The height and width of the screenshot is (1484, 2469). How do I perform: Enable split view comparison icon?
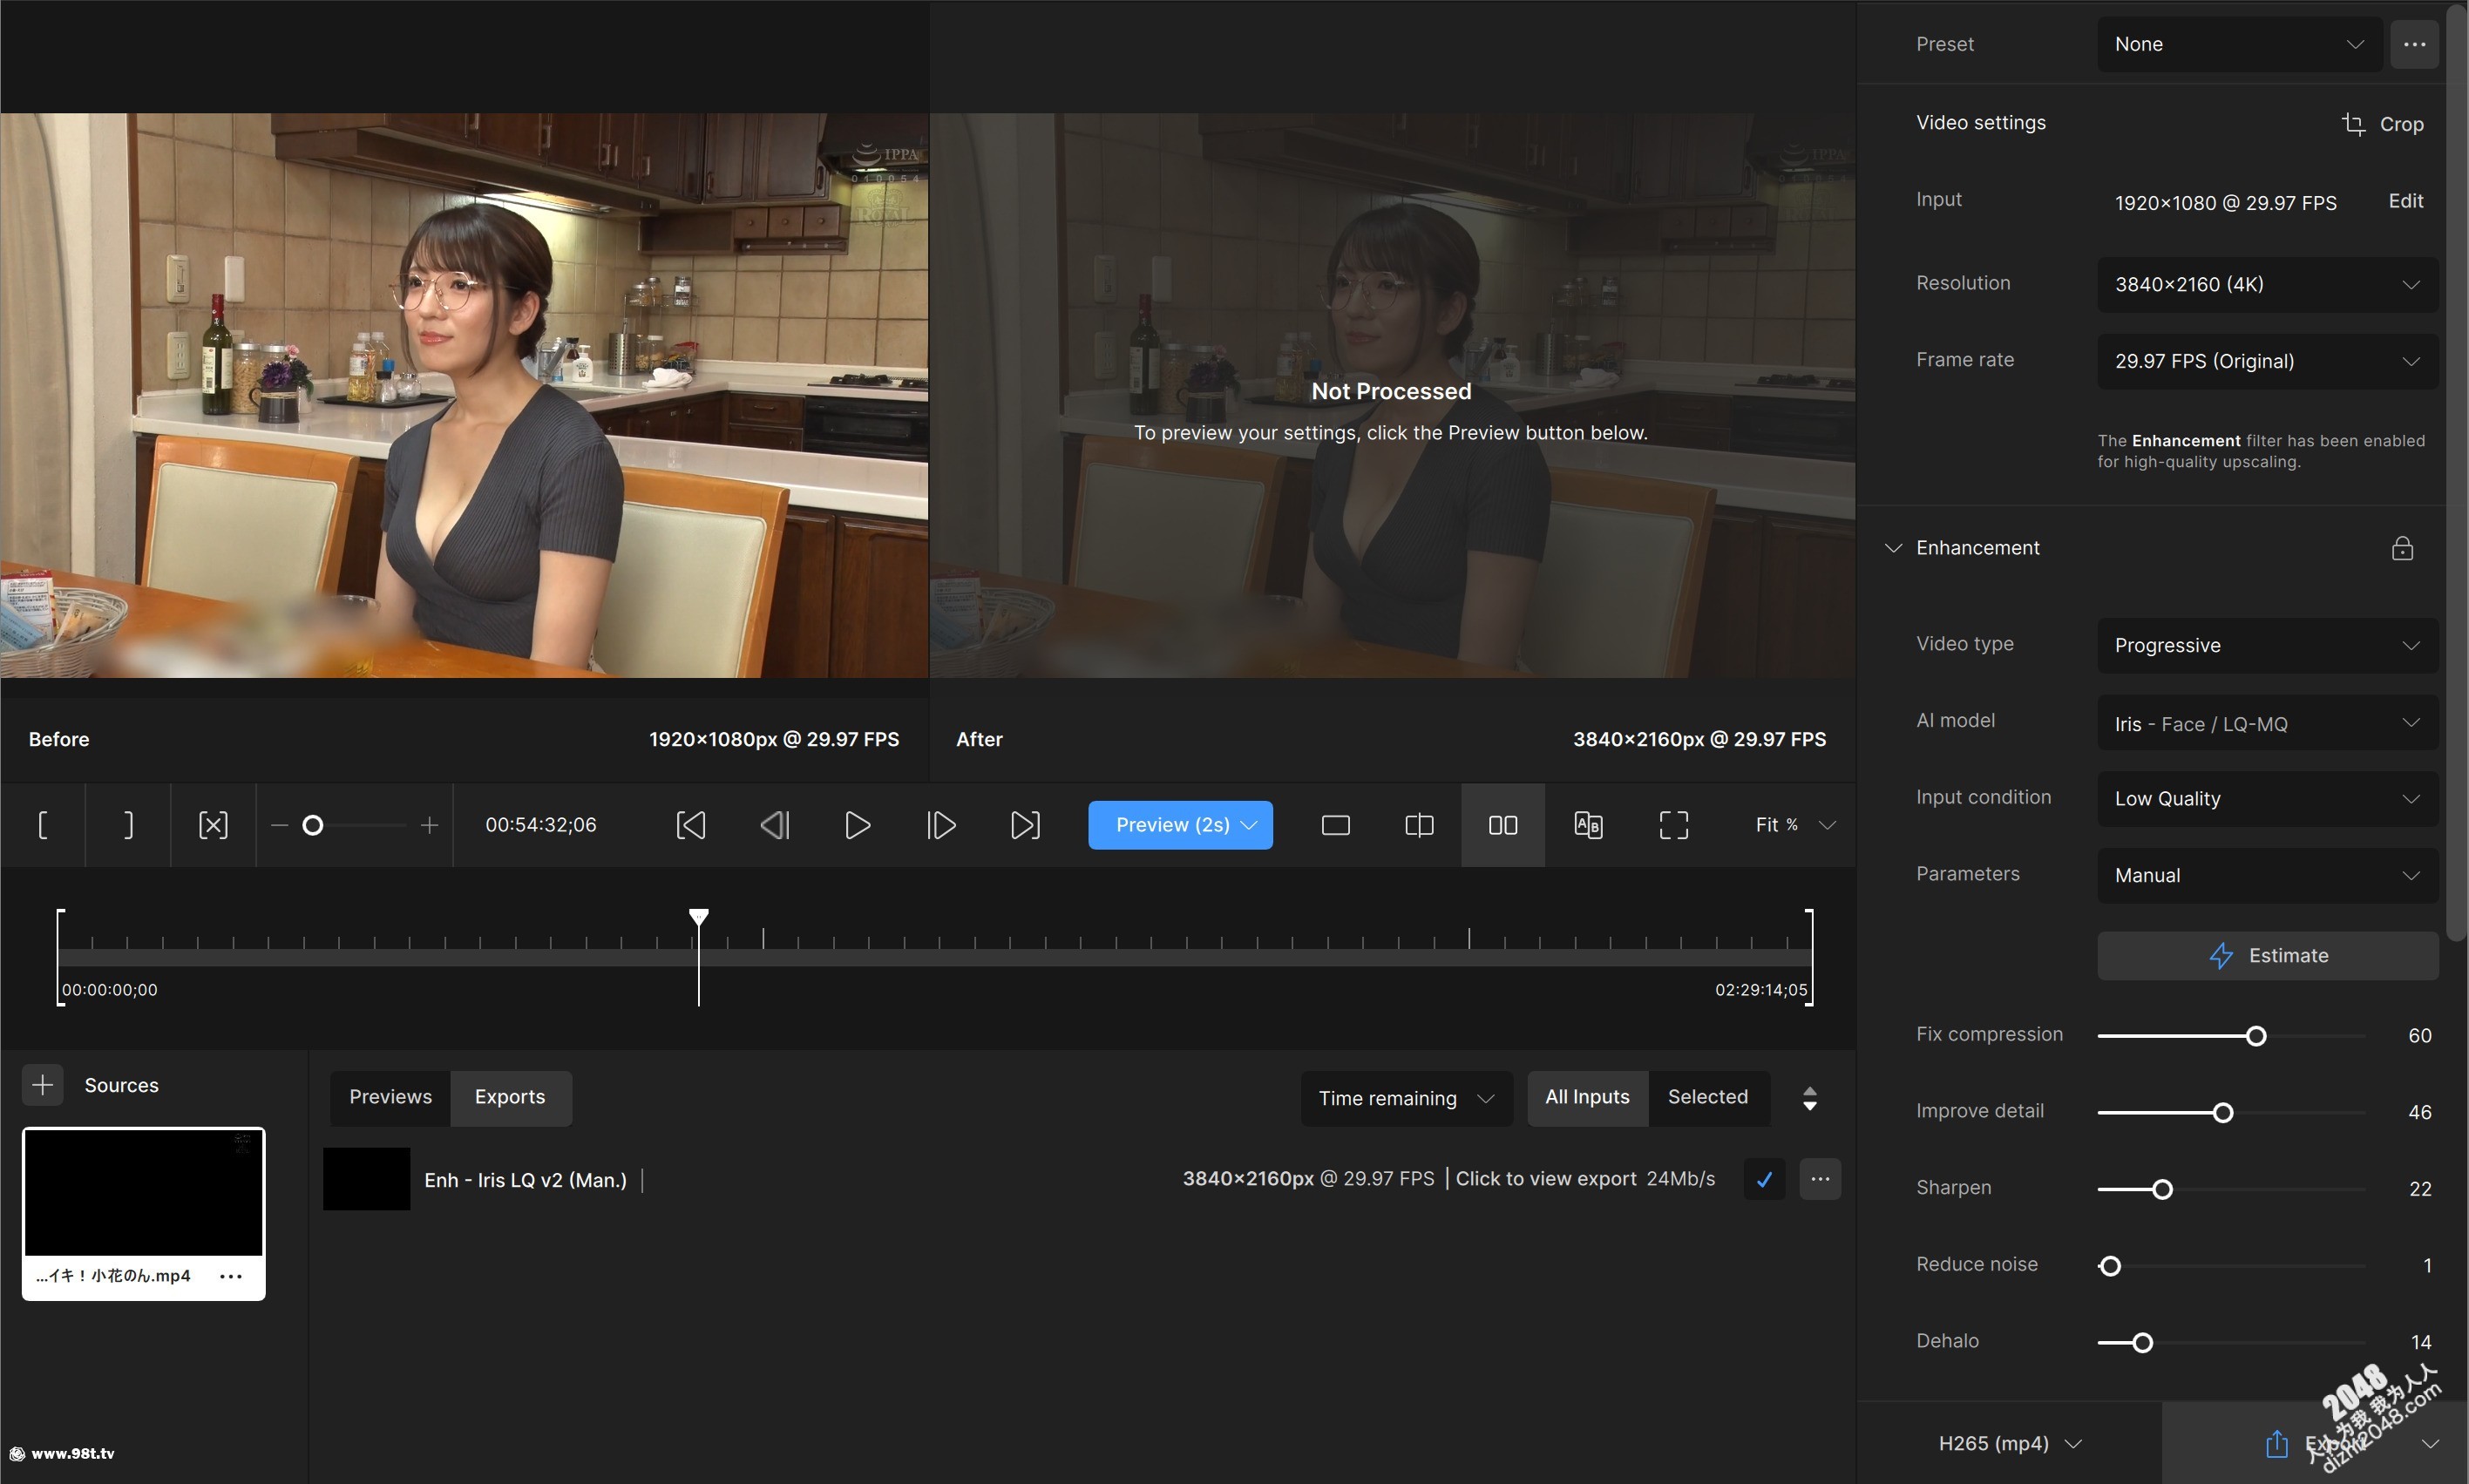tap(1419, 825)
